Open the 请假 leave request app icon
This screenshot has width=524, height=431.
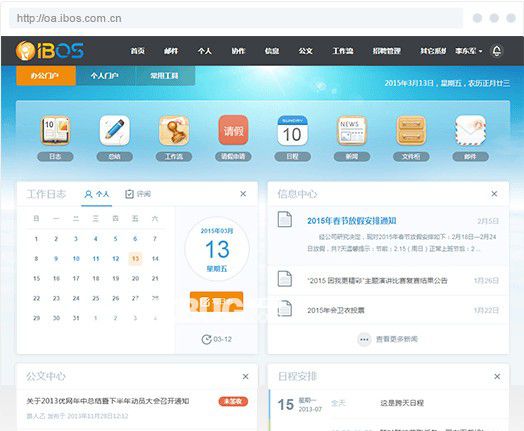233,130
